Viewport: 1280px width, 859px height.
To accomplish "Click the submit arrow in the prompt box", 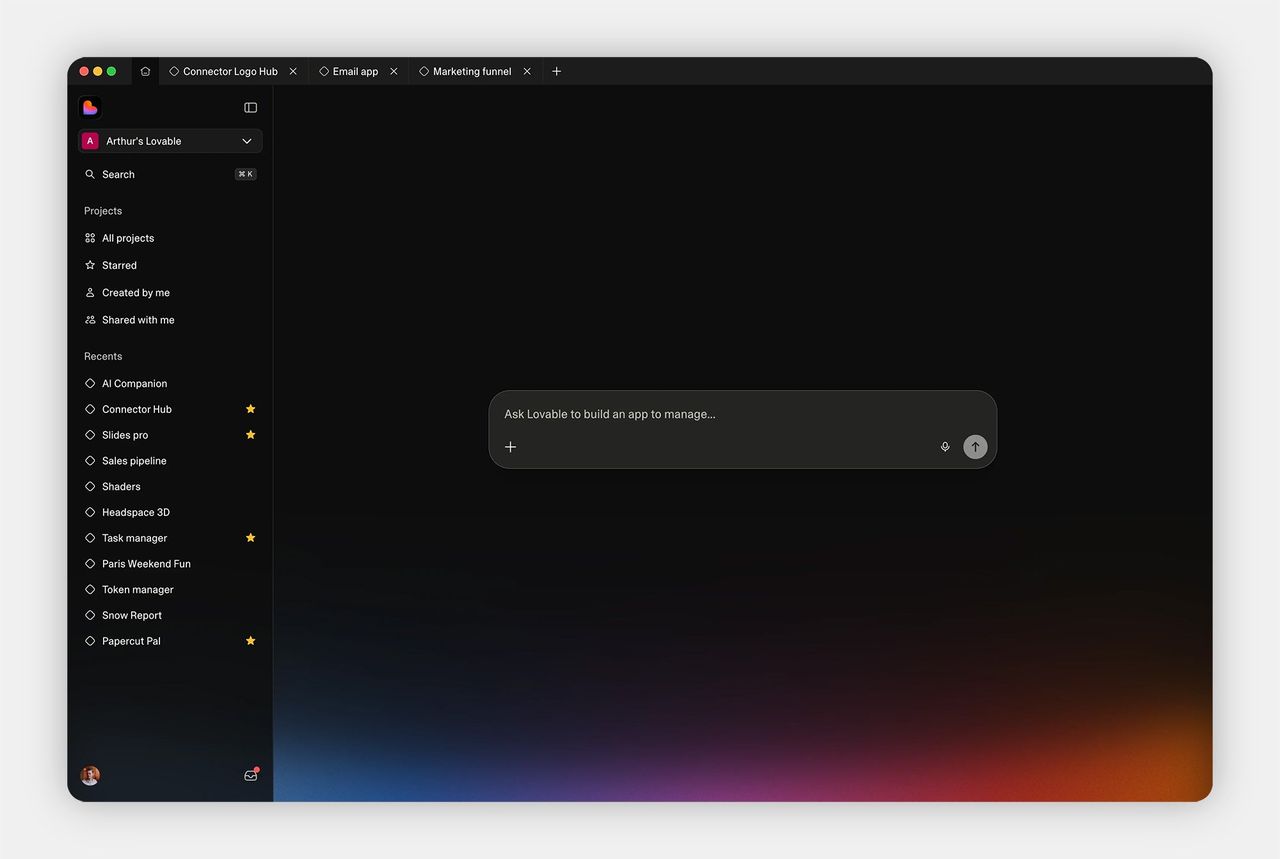I will click(x=974, y=447).
